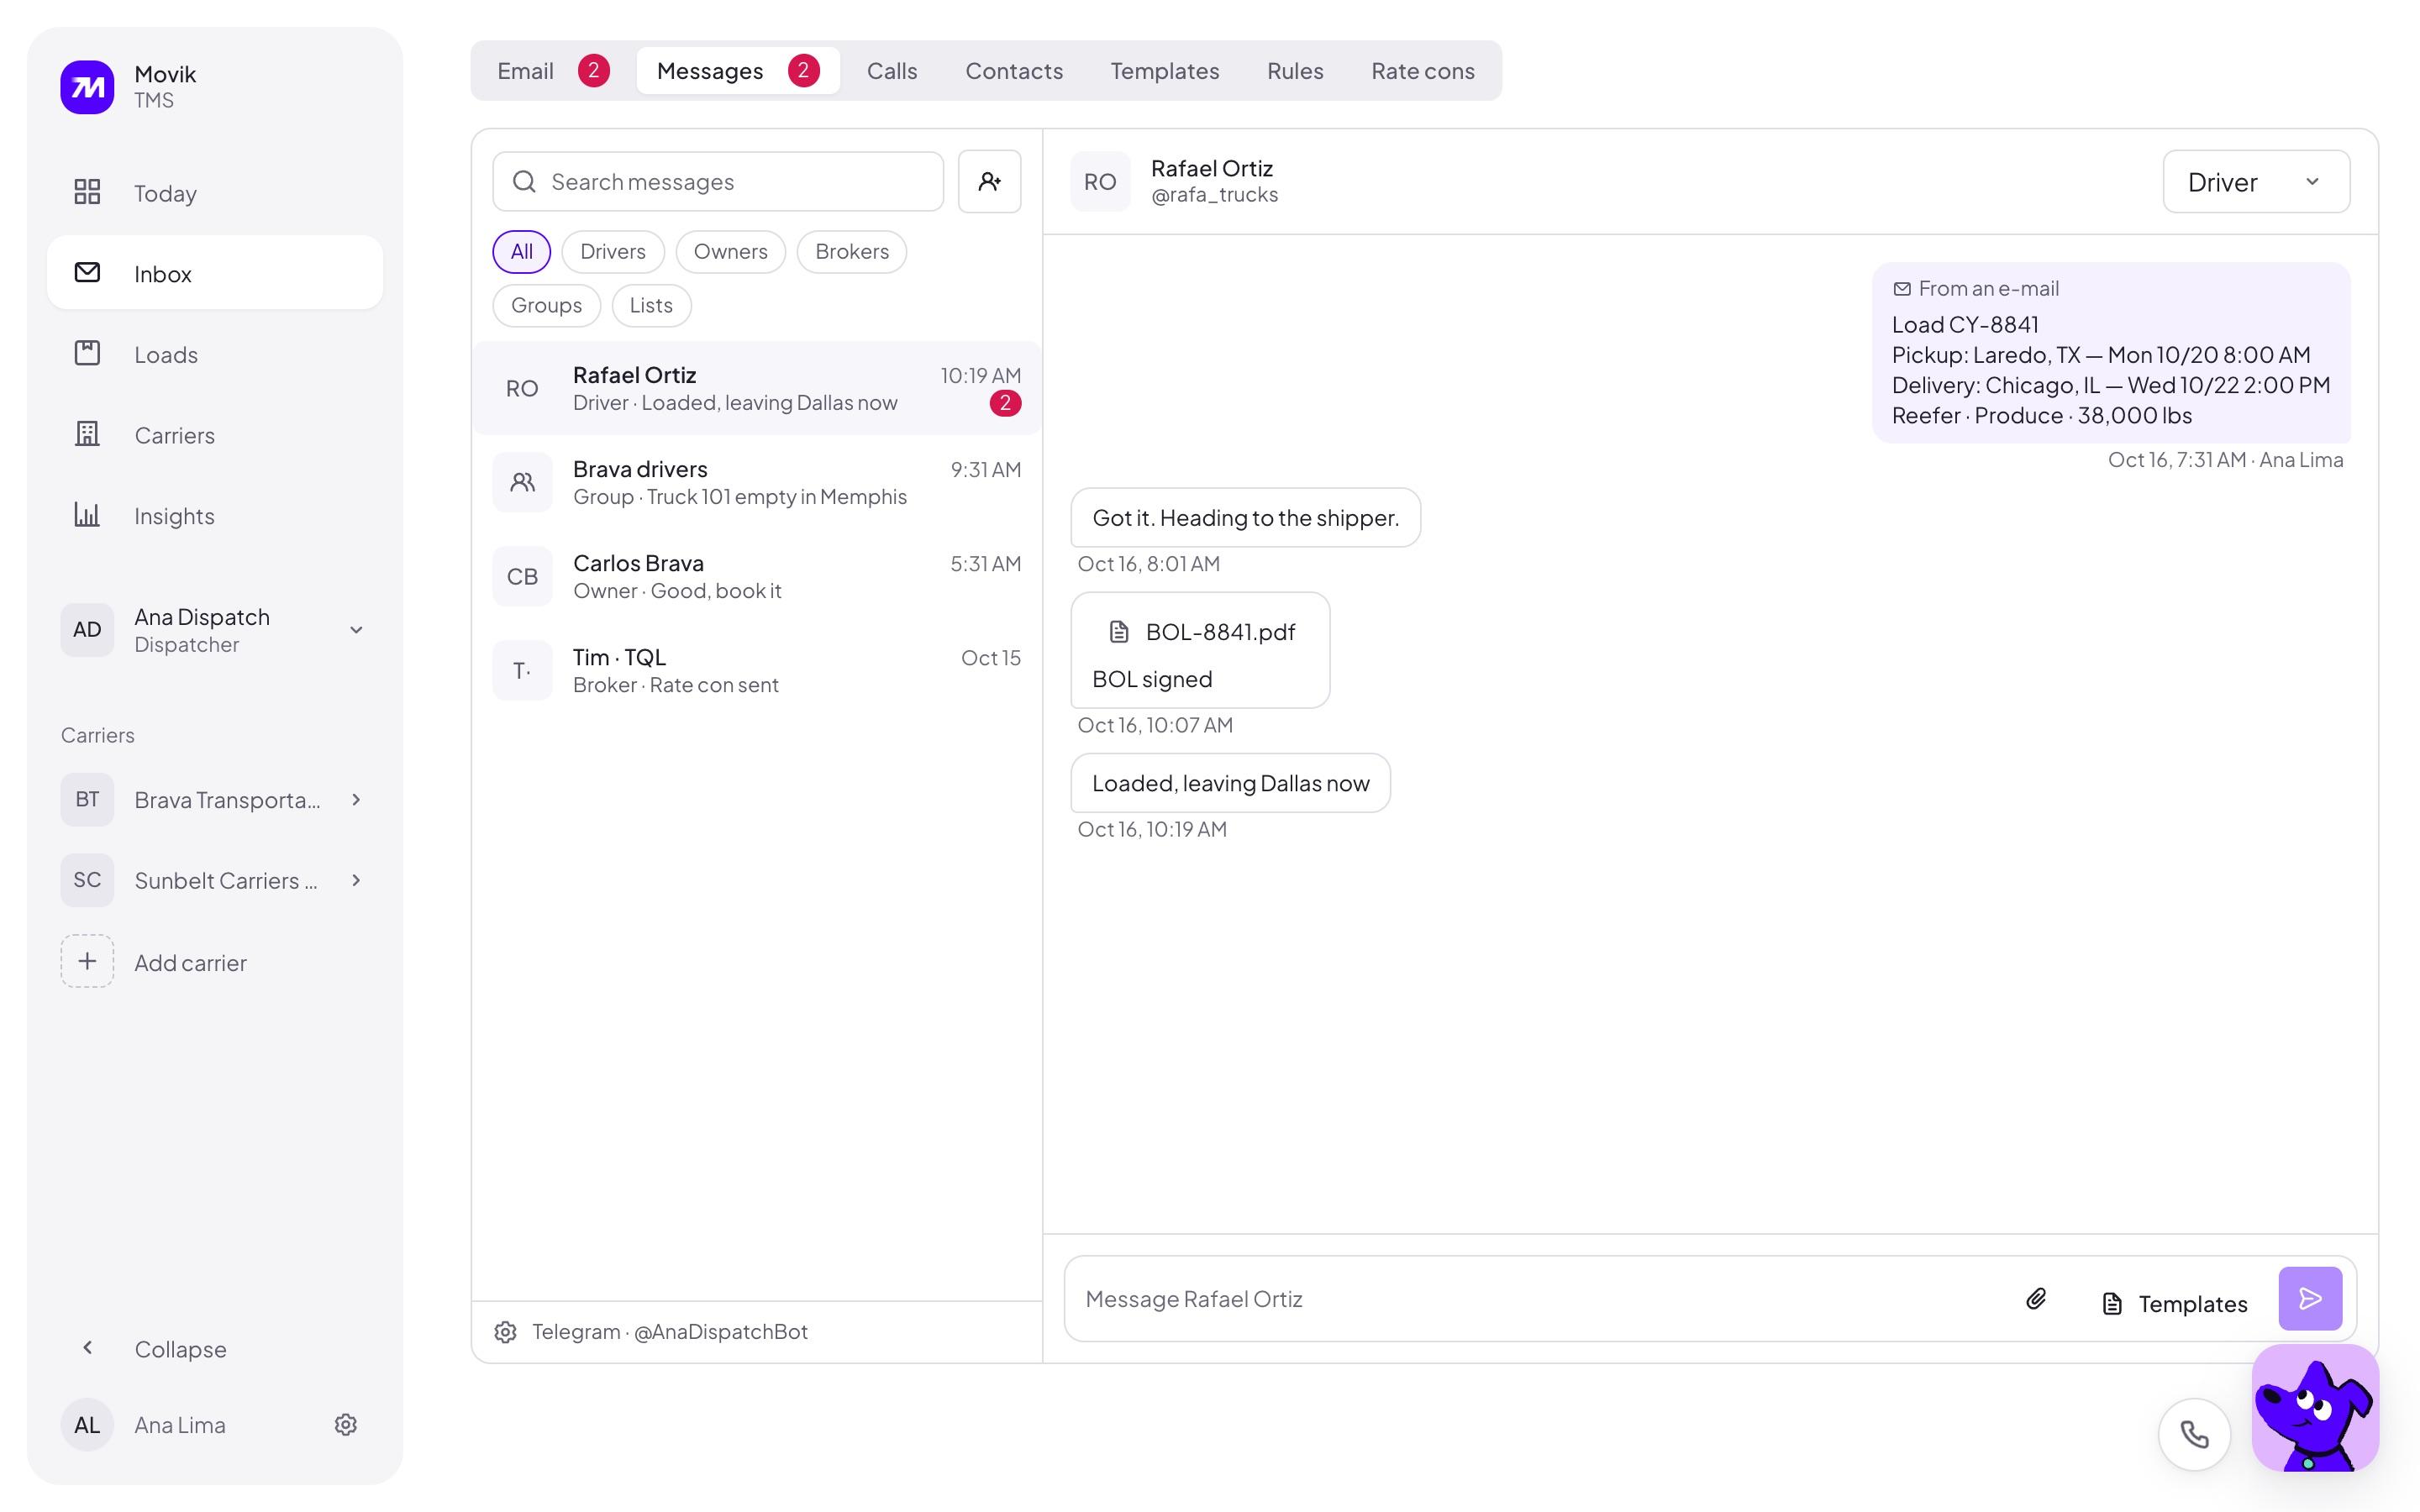Open Templates button in message composer

[x=2174, y=1304]
